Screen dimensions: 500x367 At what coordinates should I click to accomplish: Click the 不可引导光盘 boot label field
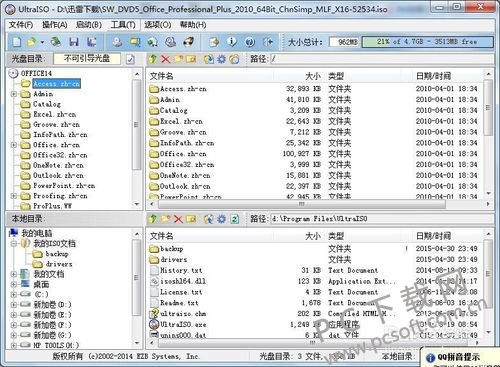pos(87,59)
